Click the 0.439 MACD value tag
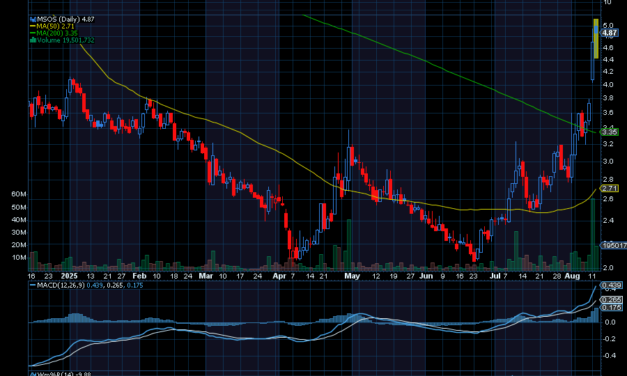This screenshot has height=376, width=627. (x=612, y=285)
